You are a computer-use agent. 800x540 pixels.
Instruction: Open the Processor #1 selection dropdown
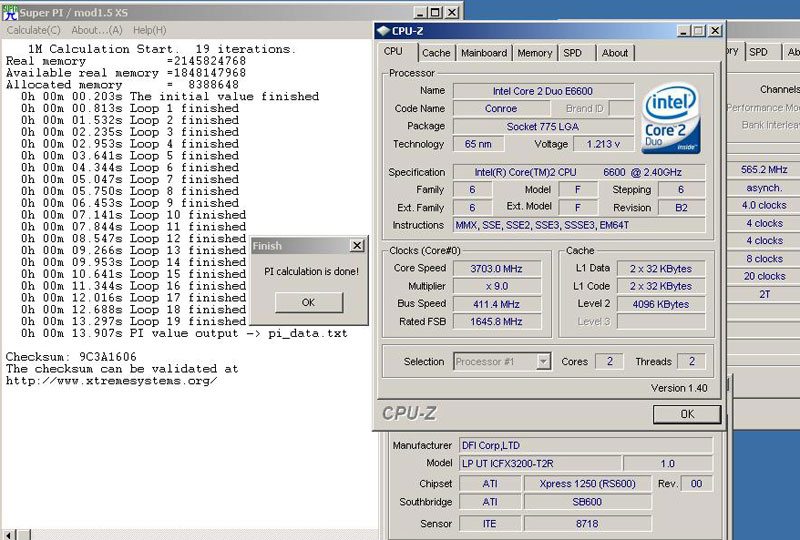pos(544,362)
